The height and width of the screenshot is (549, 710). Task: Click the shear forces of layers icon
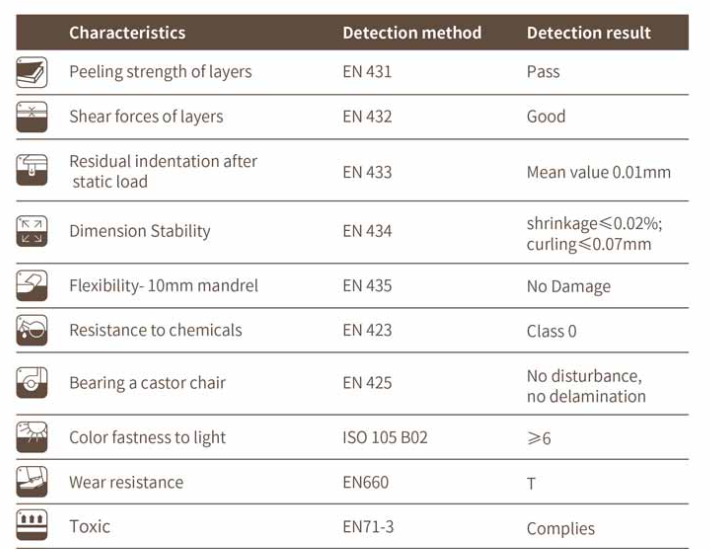[32, 117]
